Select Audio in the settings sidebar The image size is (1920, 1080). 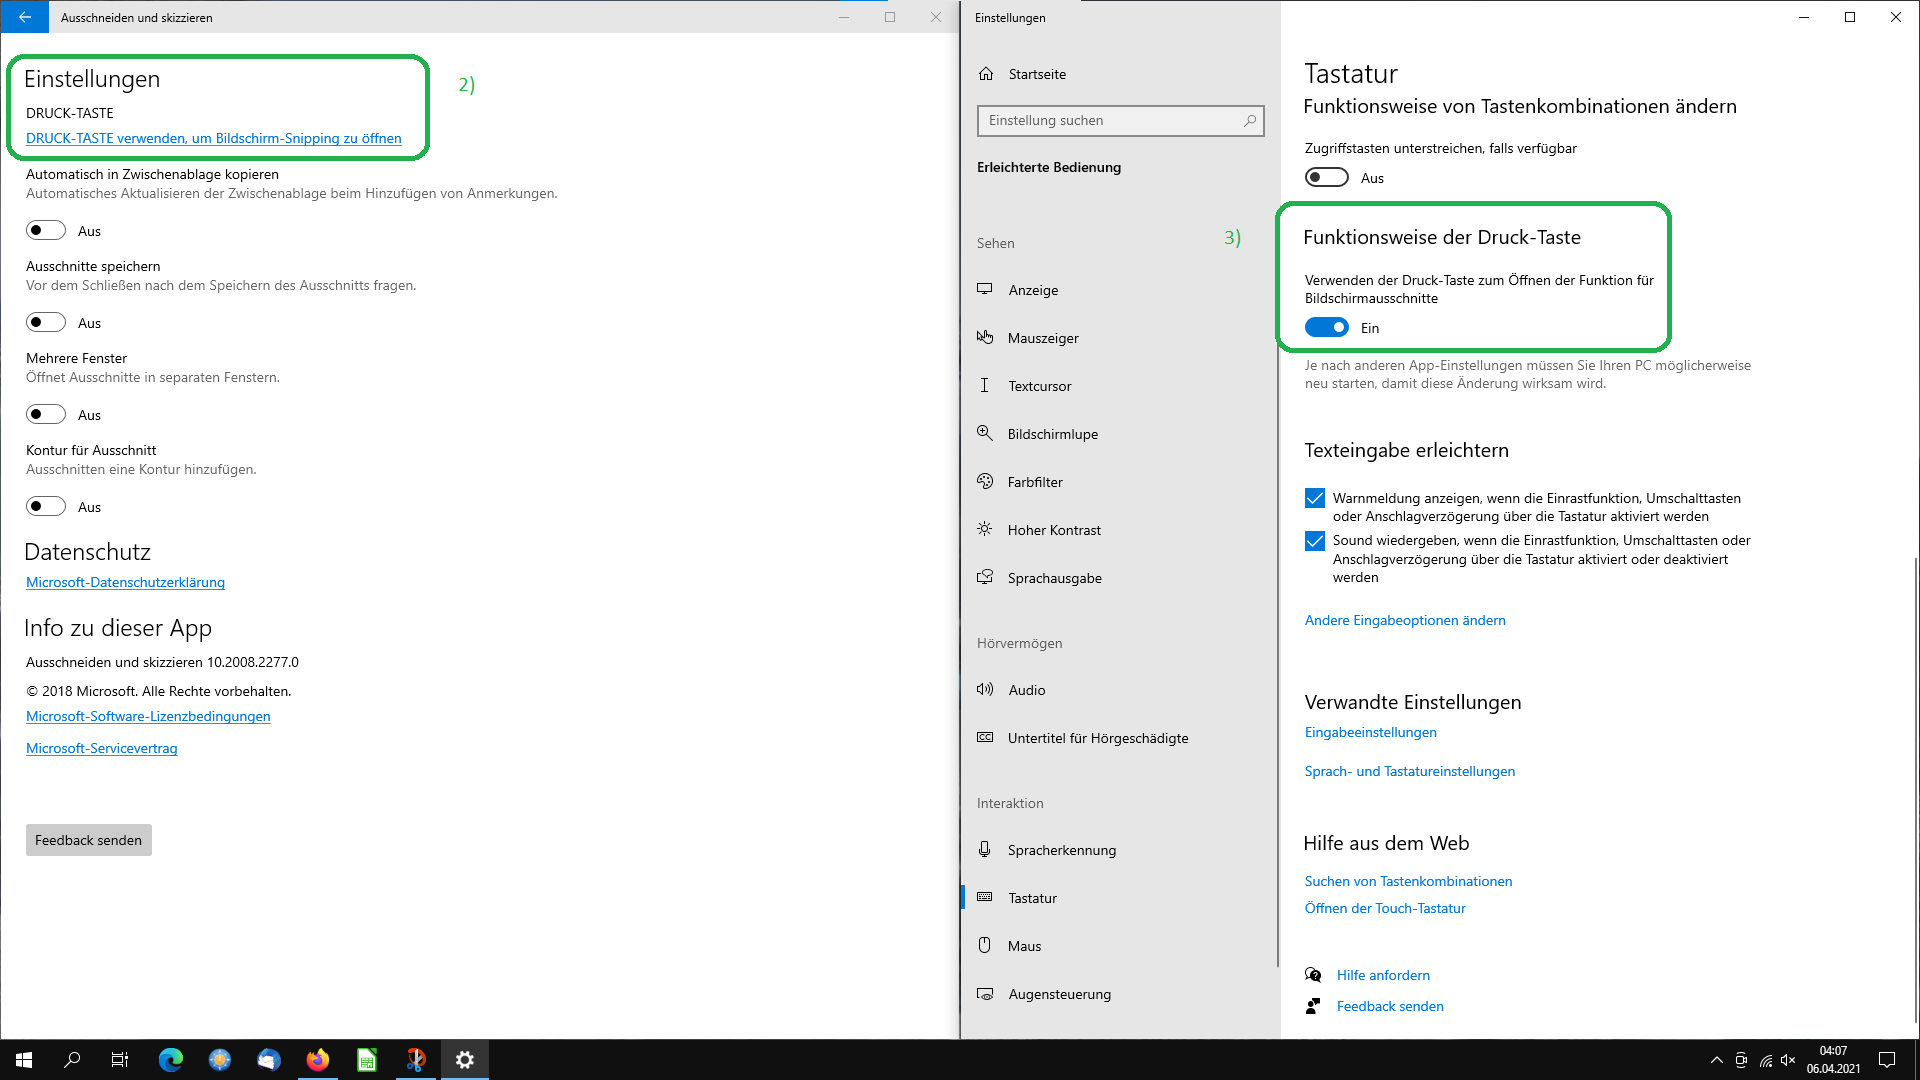pos(1026,690)
